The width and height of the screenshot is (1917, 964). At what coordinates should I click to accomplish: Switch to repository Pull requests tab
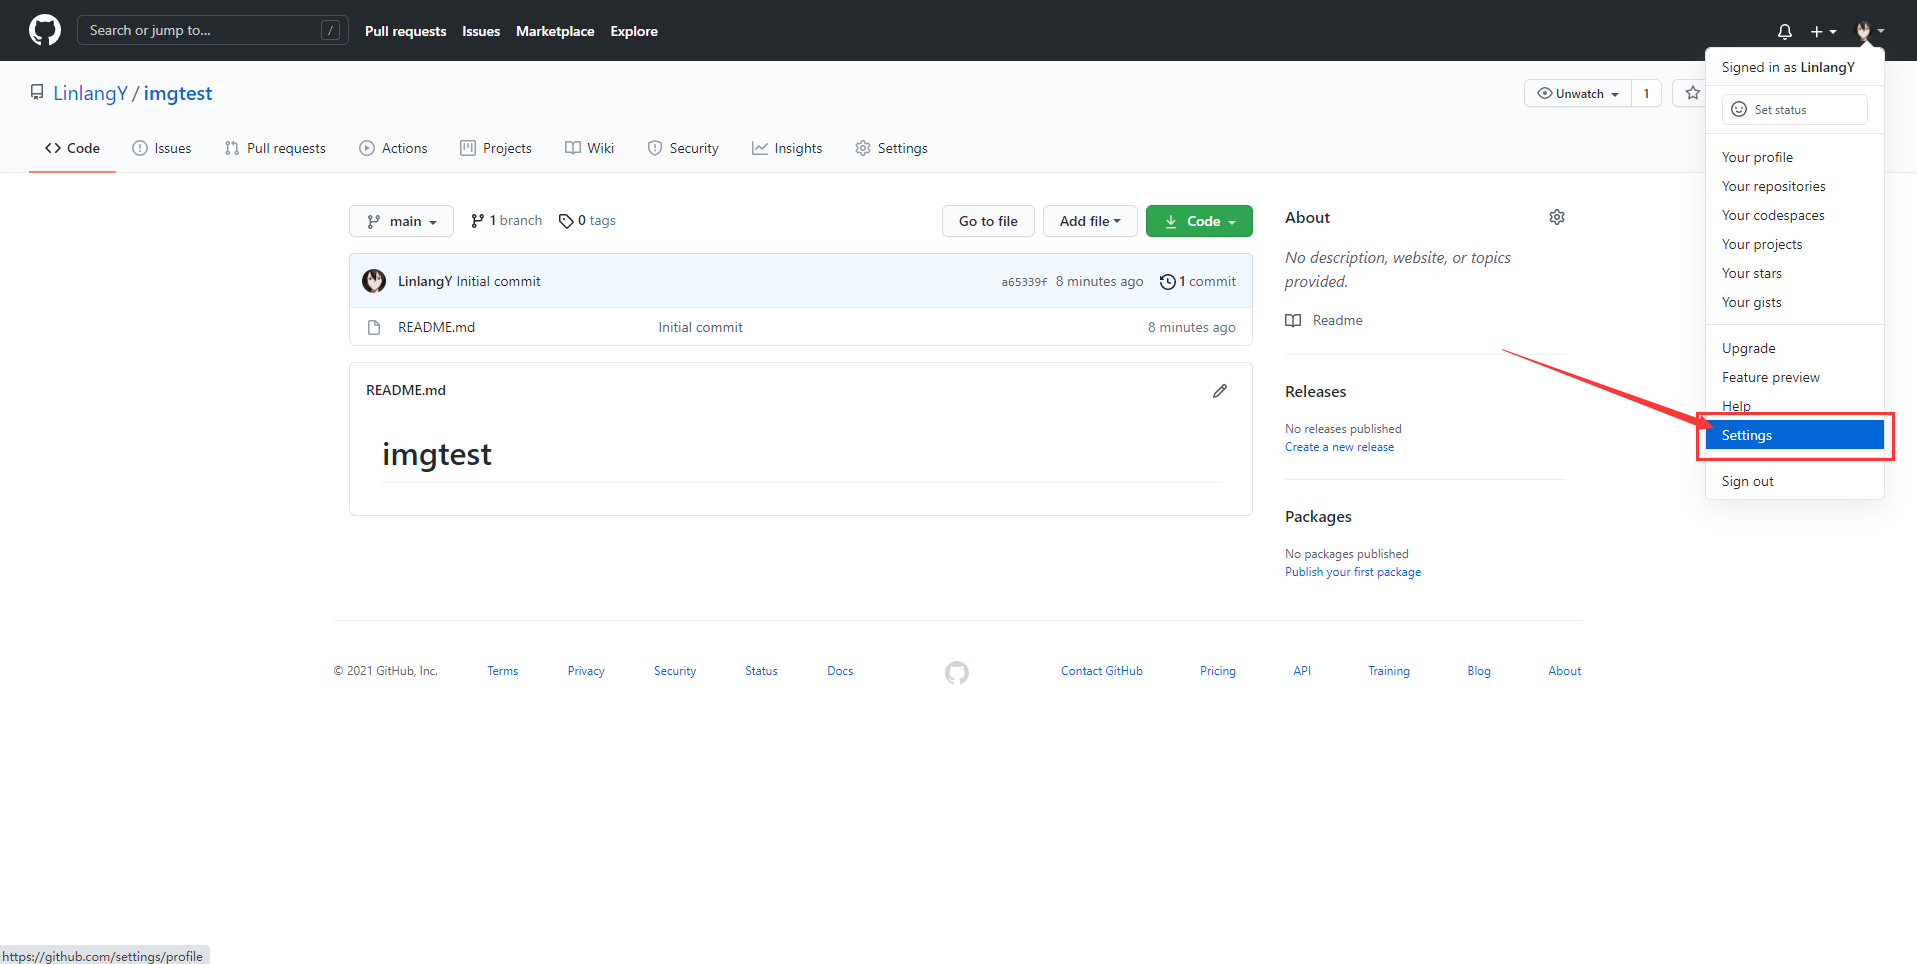pyautogui.click(x=275, y=148)
